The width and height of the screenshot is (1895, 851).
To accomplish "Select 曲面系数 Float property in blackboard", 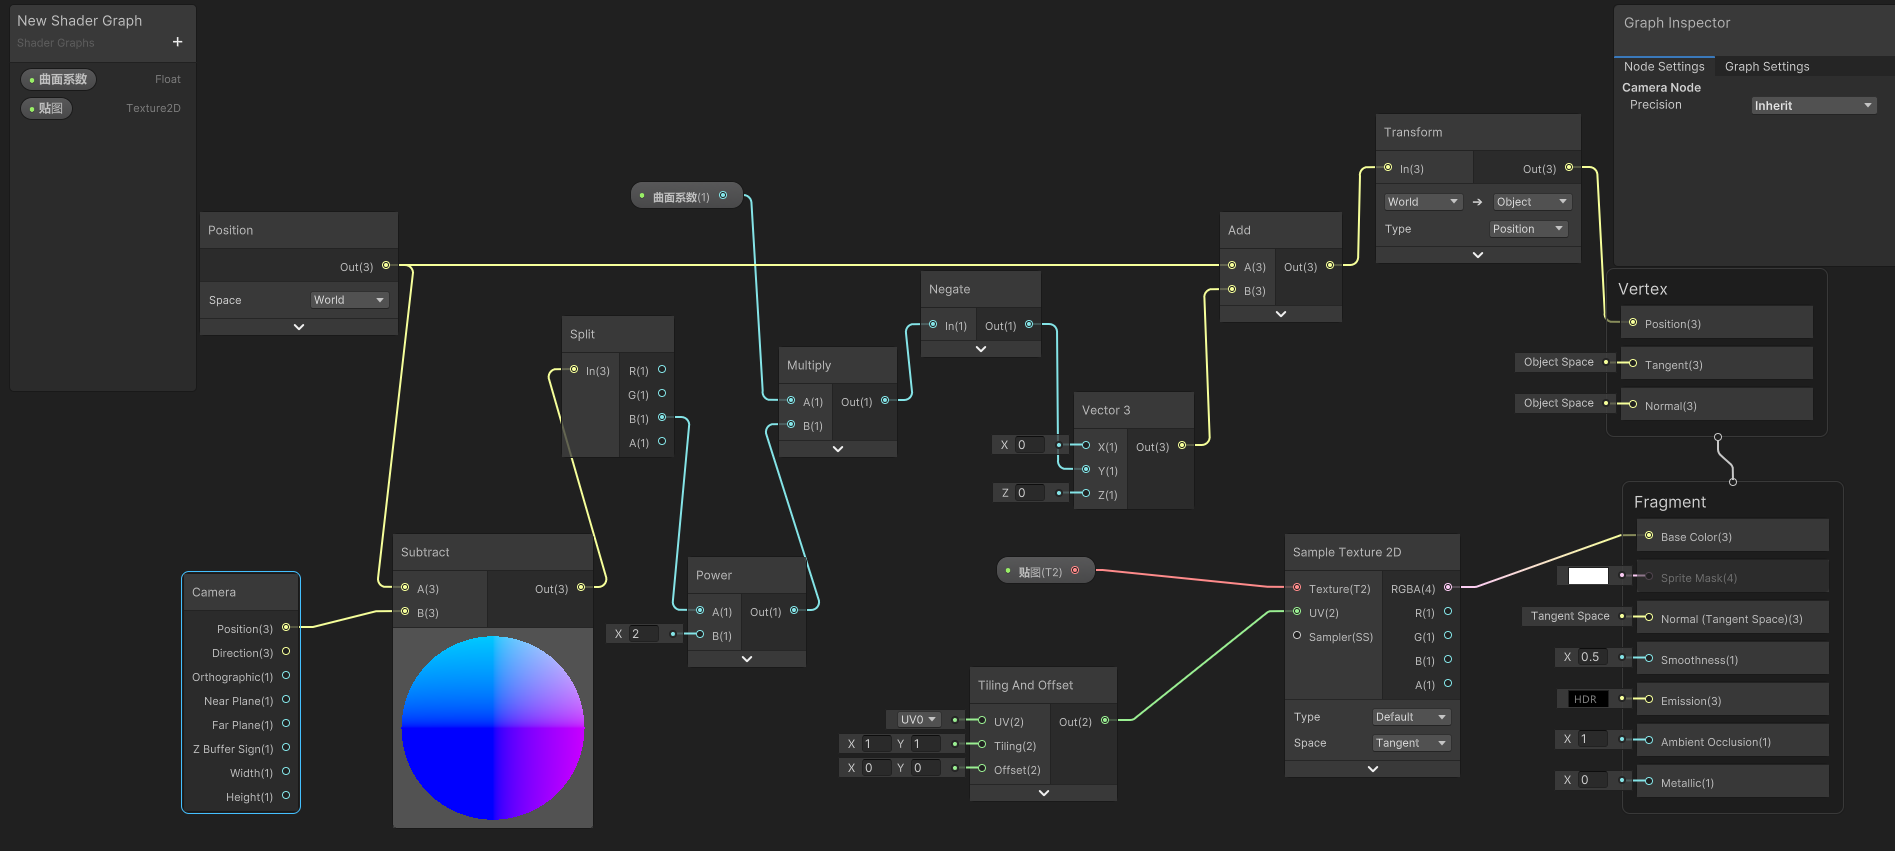I will [x=58, y=79].
